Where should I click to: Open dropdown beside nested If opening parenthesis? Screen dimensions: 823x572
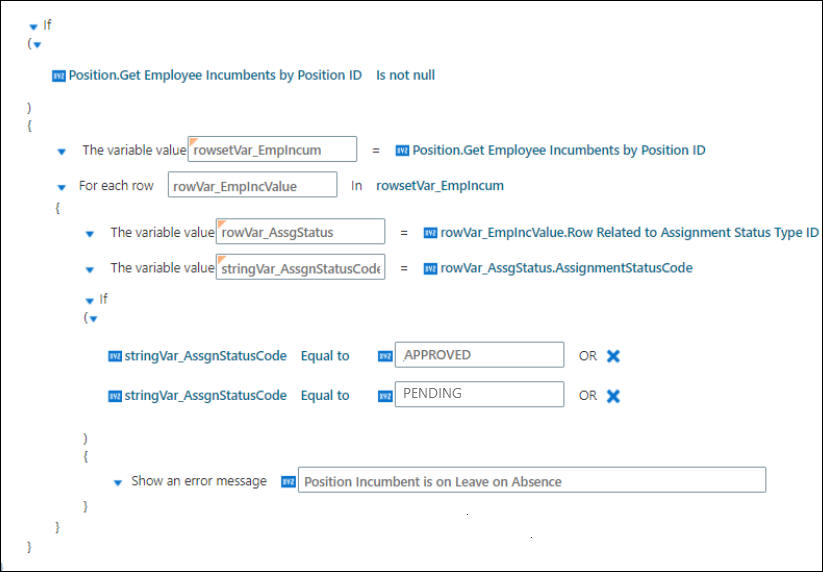[x=93, y=319]
